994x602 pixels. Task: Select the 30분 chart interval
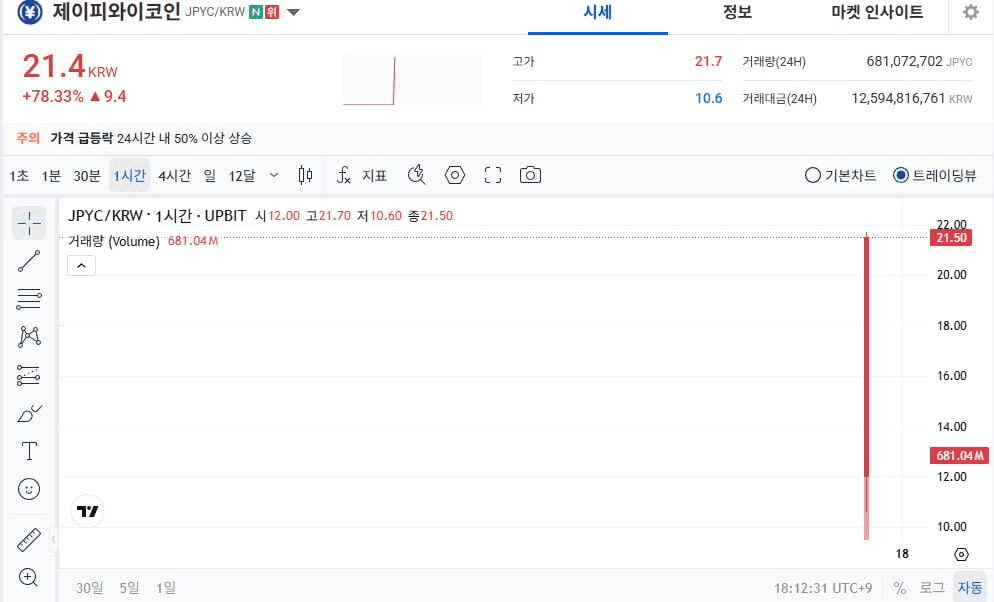tap(87, 176)
